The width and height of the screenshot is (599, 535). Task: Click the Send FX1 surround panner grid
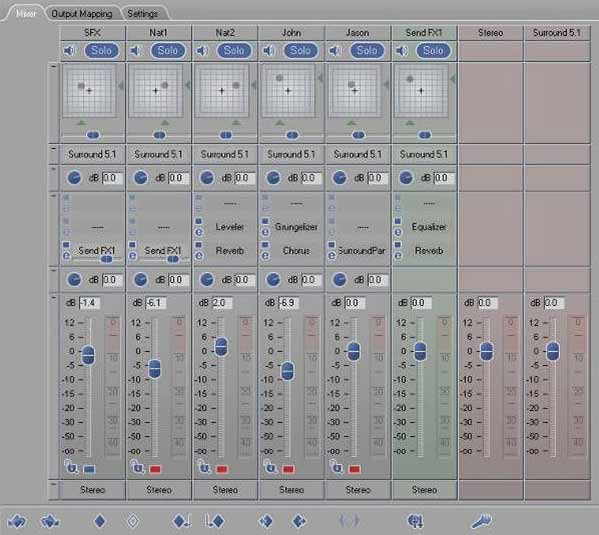(x=421, y=91)
